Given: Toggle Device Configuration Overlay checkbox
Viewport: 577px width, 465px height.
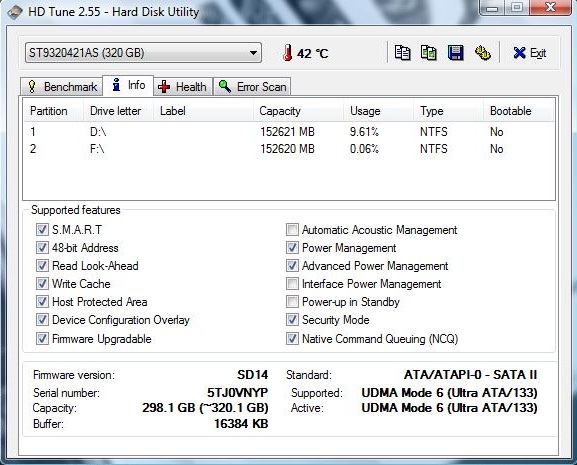Looking at the screenshot, I should click(42, 320).
